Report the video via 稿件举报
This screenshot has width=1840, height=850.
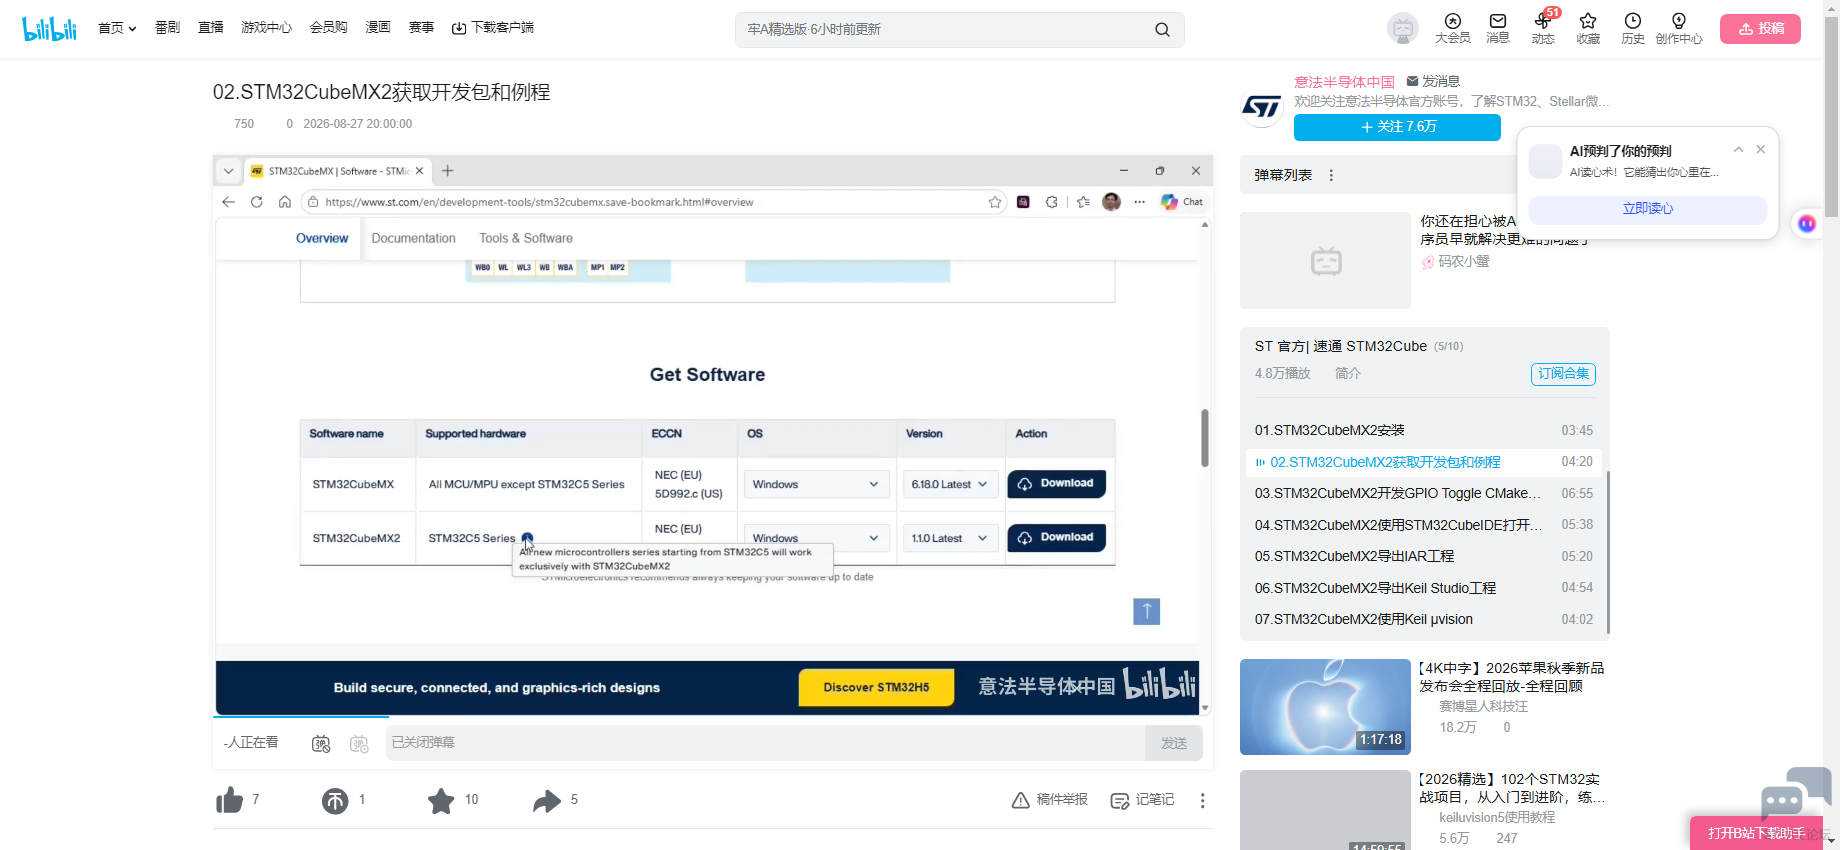click(x=1050, y=800)
